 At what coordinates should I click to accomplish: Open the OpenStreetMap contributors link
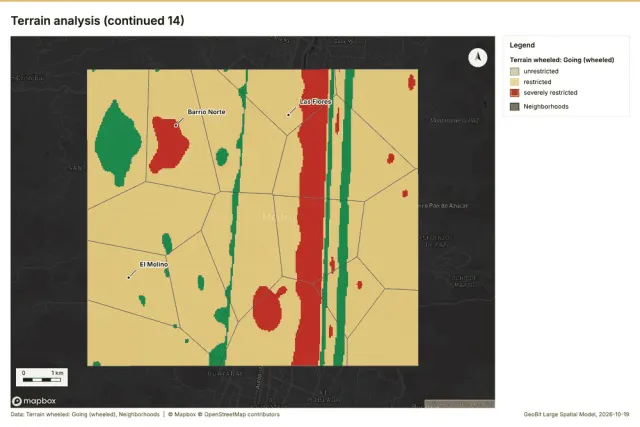tap(239, 414)
